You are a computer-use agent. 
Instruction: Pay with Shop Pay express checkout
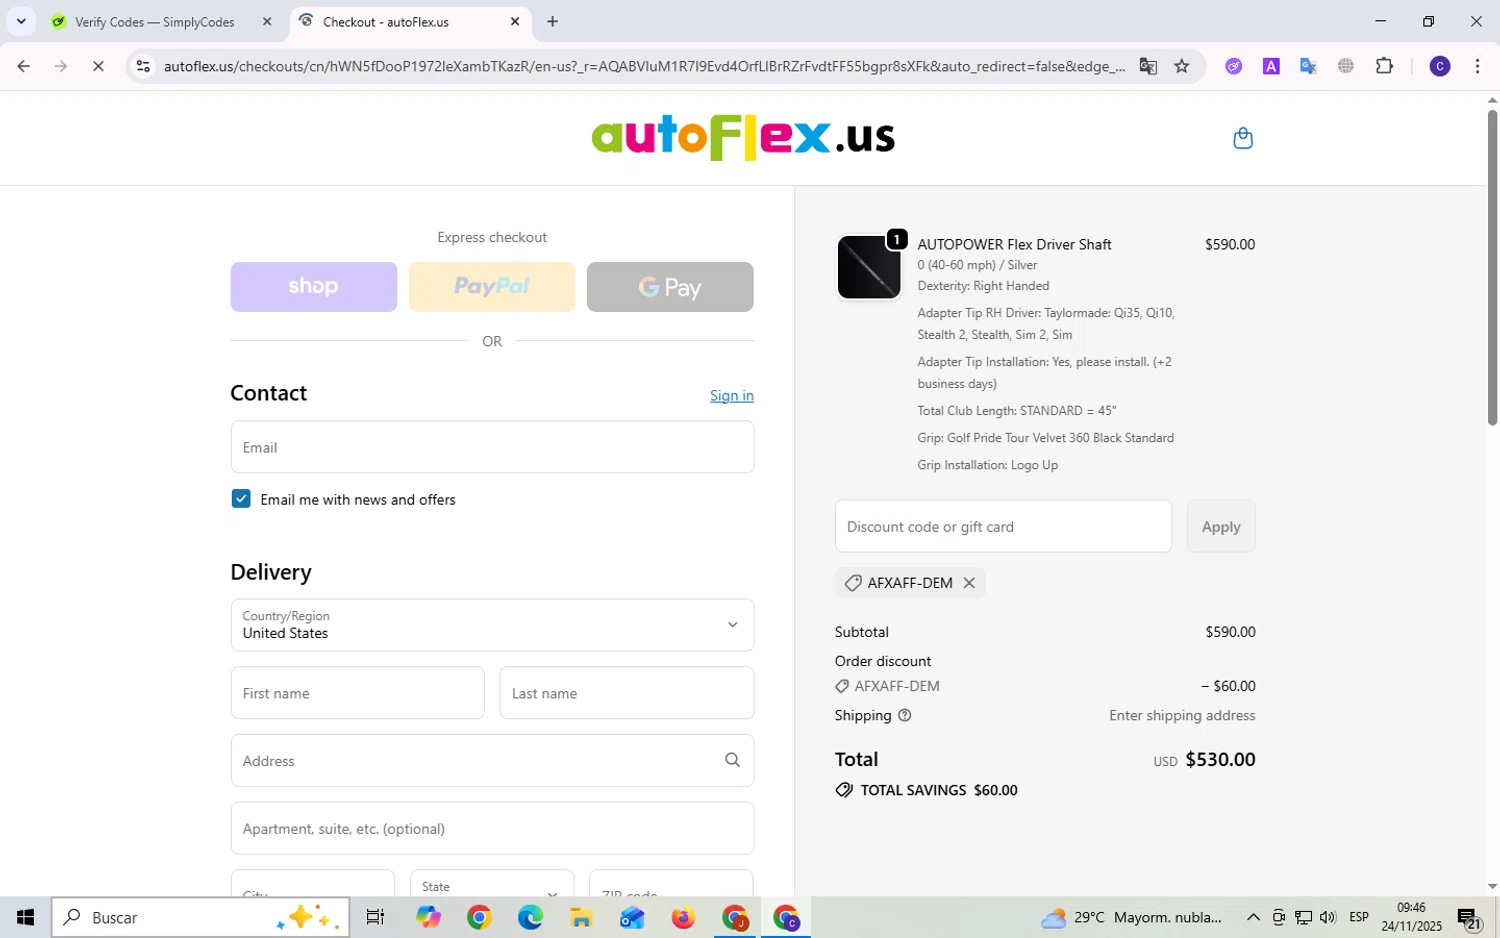coord(313,287)
